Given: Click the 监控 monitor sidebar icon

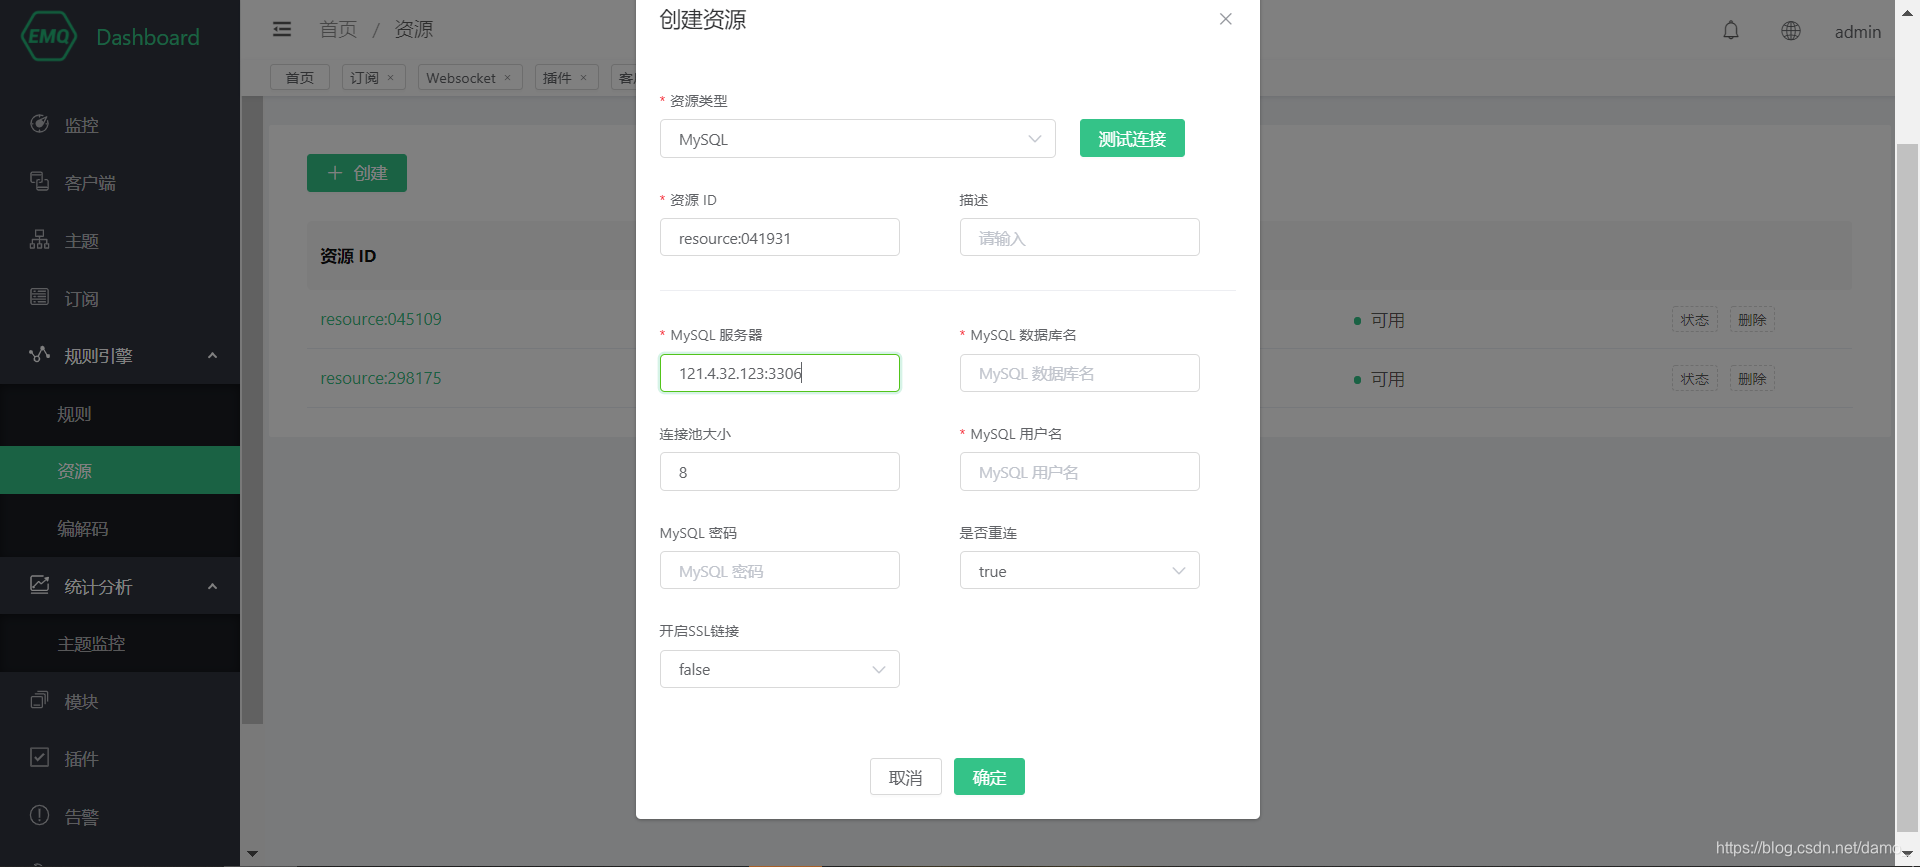Looking at the screenshot, I should pos(40,124).
